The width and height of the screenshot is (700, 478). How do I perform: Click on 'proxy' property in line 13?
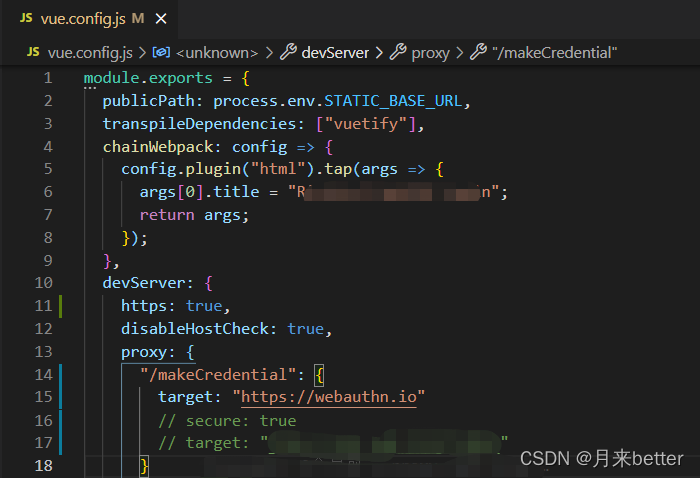(x=144, y=353)
